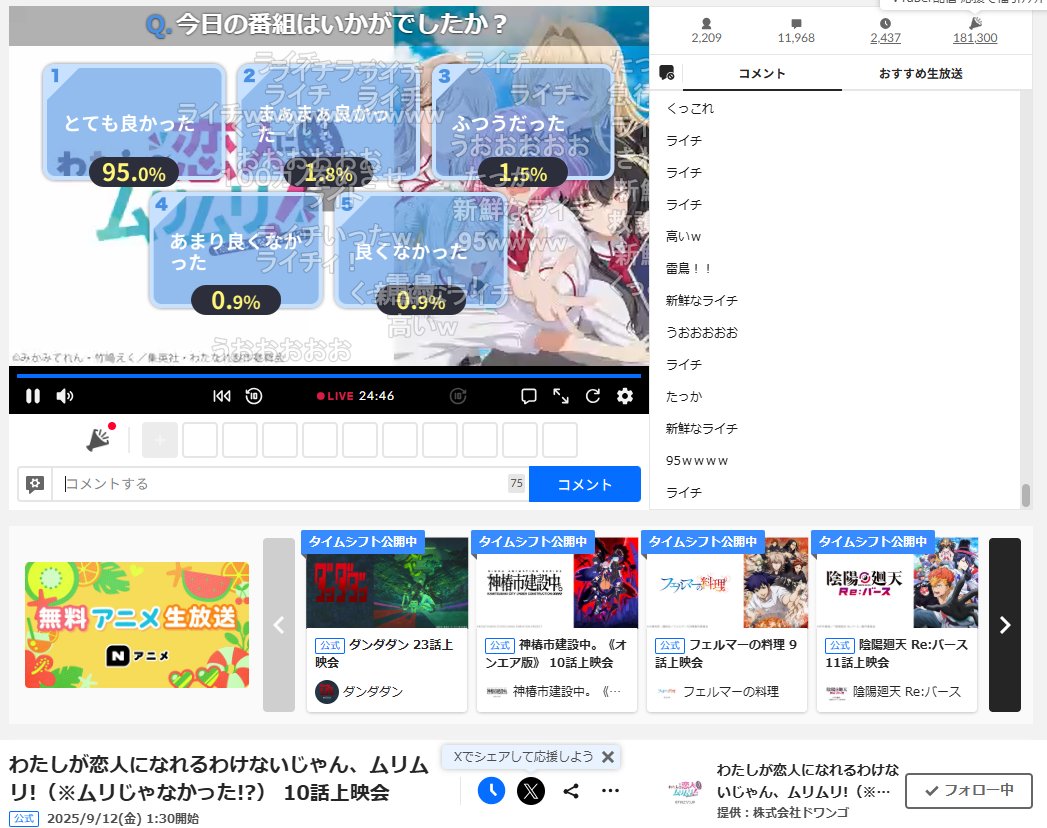Rewind 10 seconds in the player
1047x828 pixels.
[x=254, y=396]
